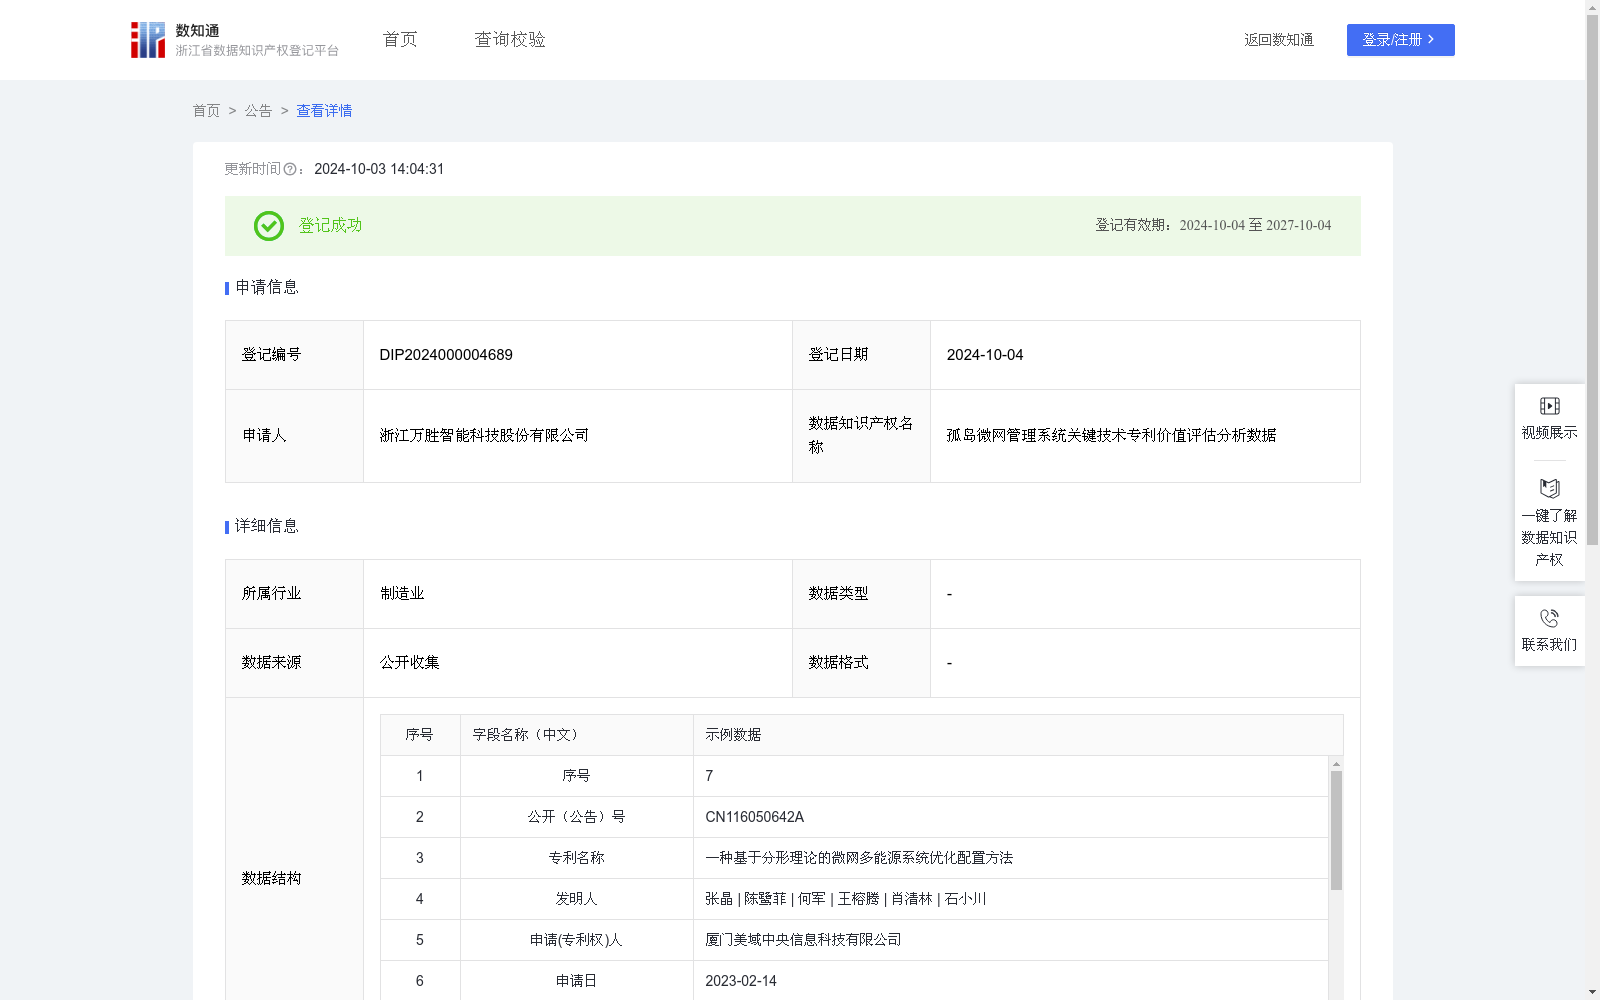Click the 专利名称 field name
Viewport: 1600px width, 1000px height.
[576, 858]
